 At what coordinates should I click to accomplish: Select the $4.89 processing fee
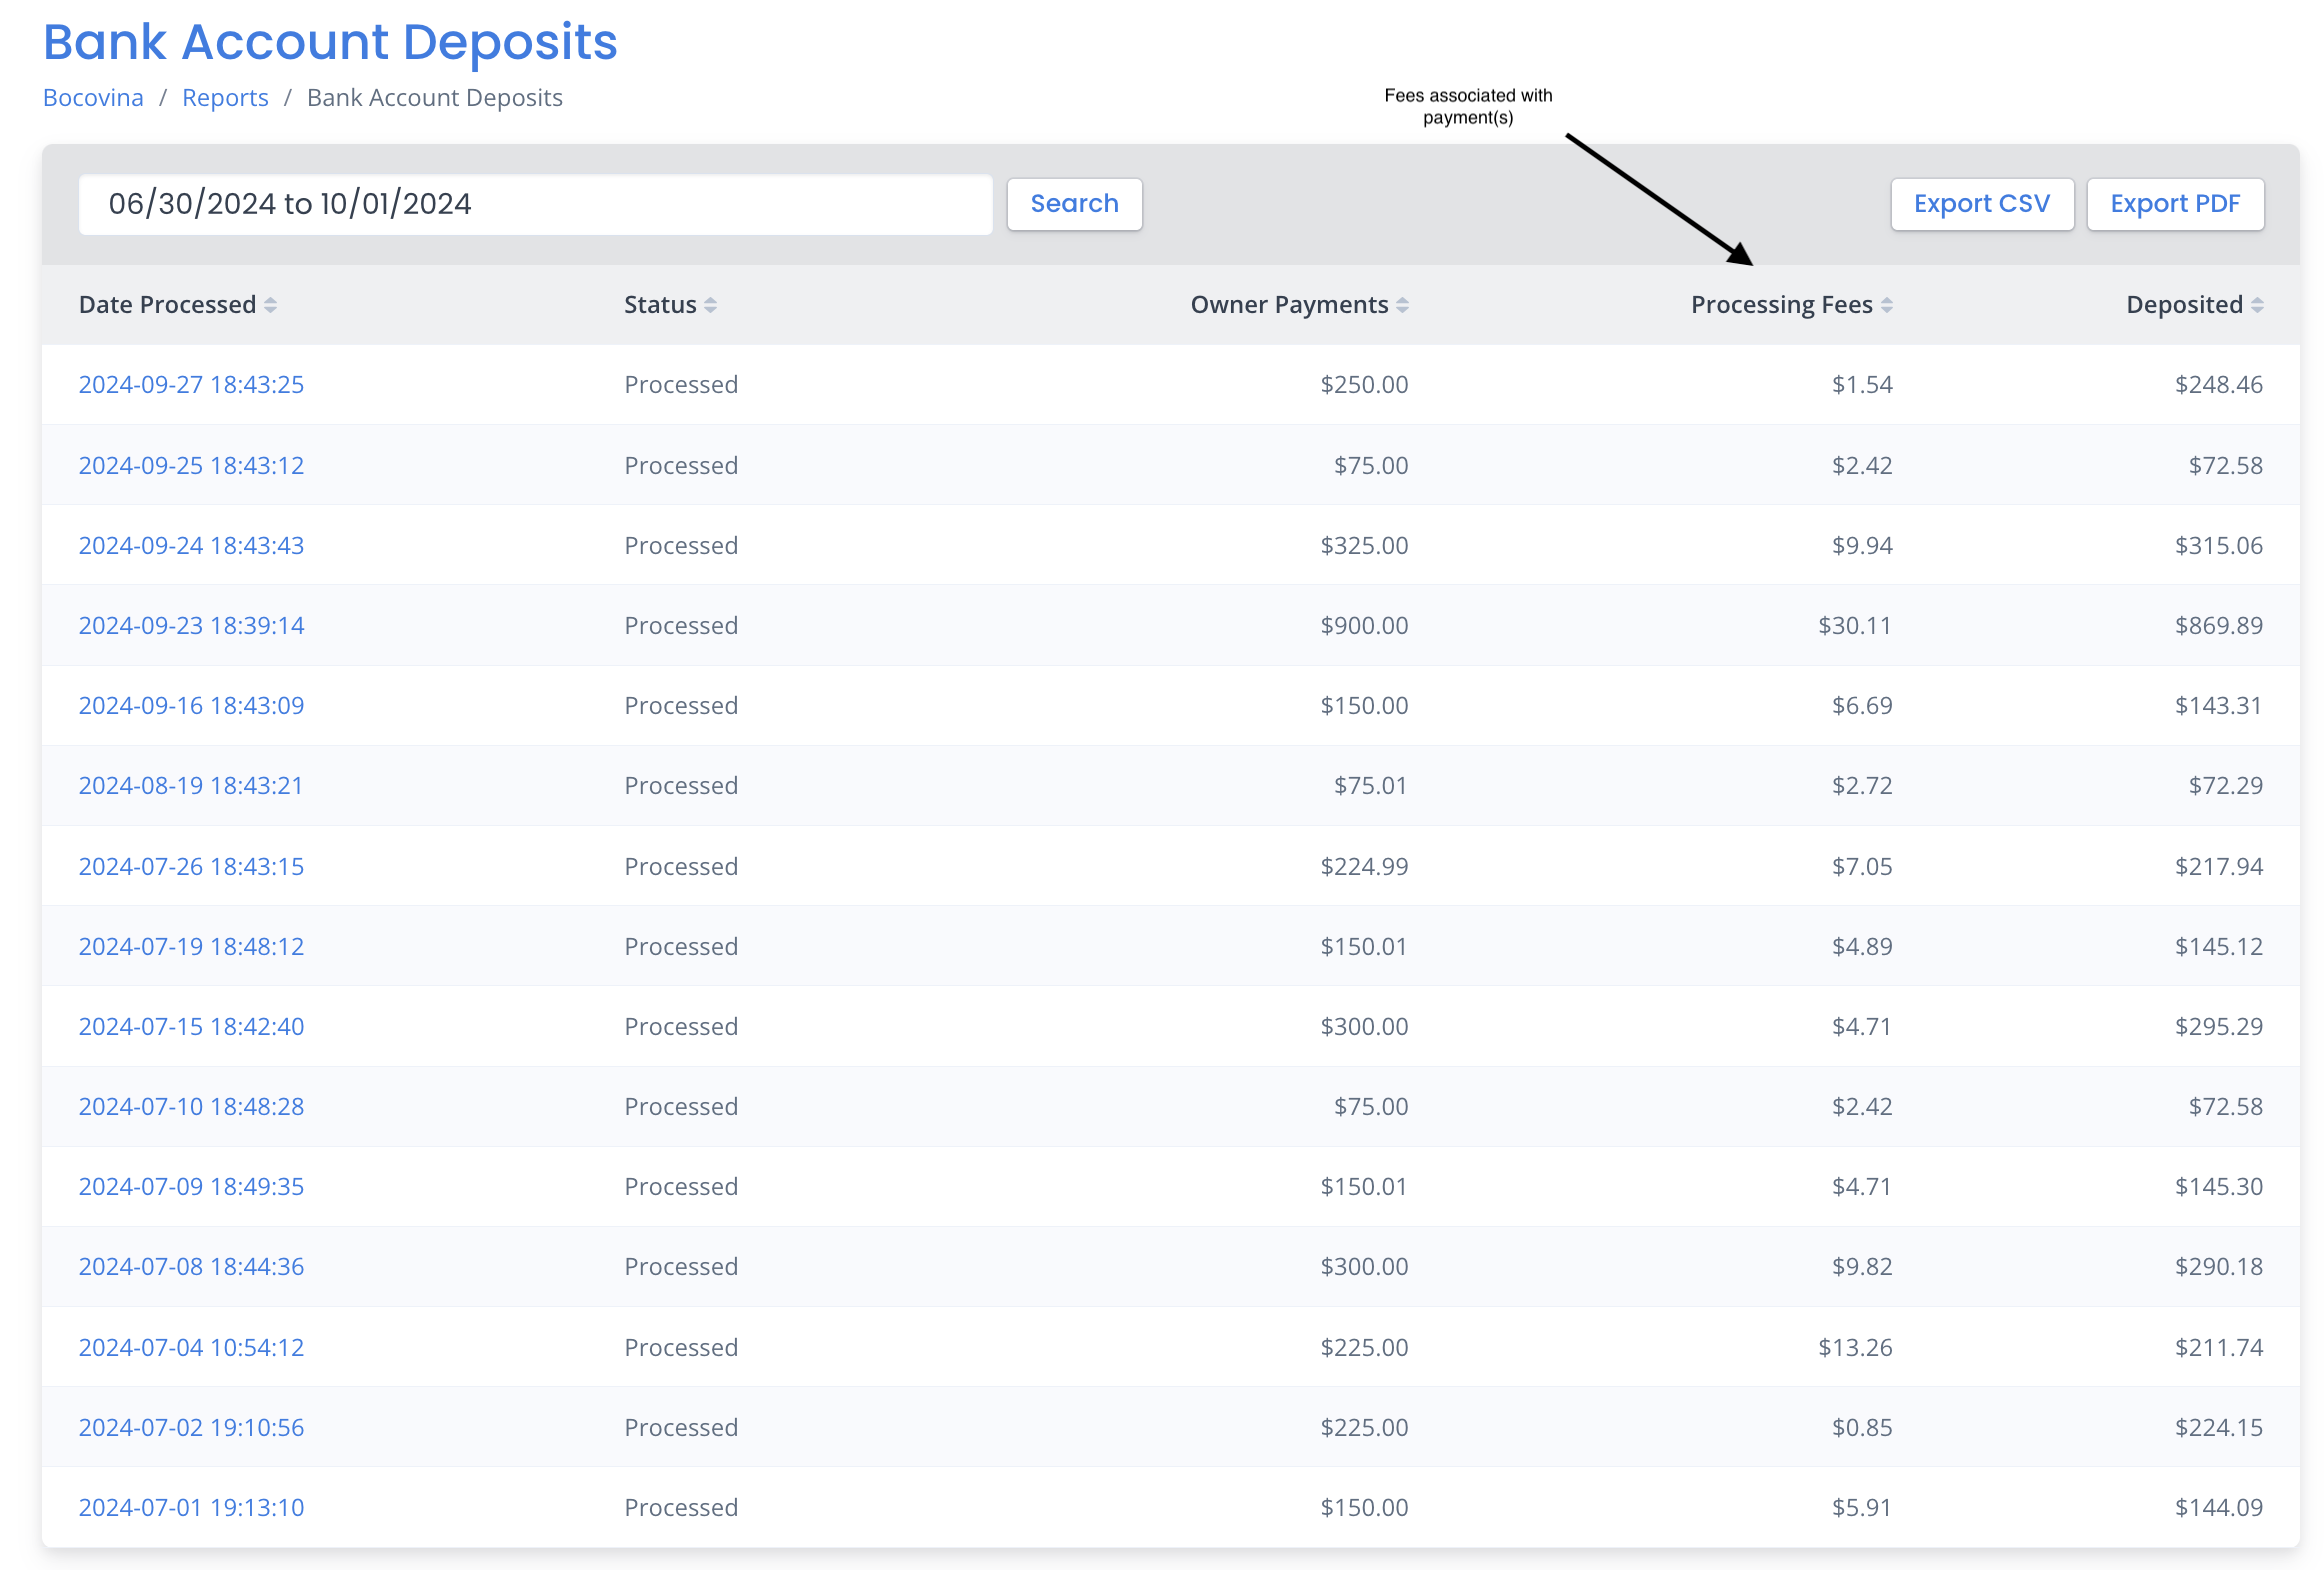point(1862,946)
